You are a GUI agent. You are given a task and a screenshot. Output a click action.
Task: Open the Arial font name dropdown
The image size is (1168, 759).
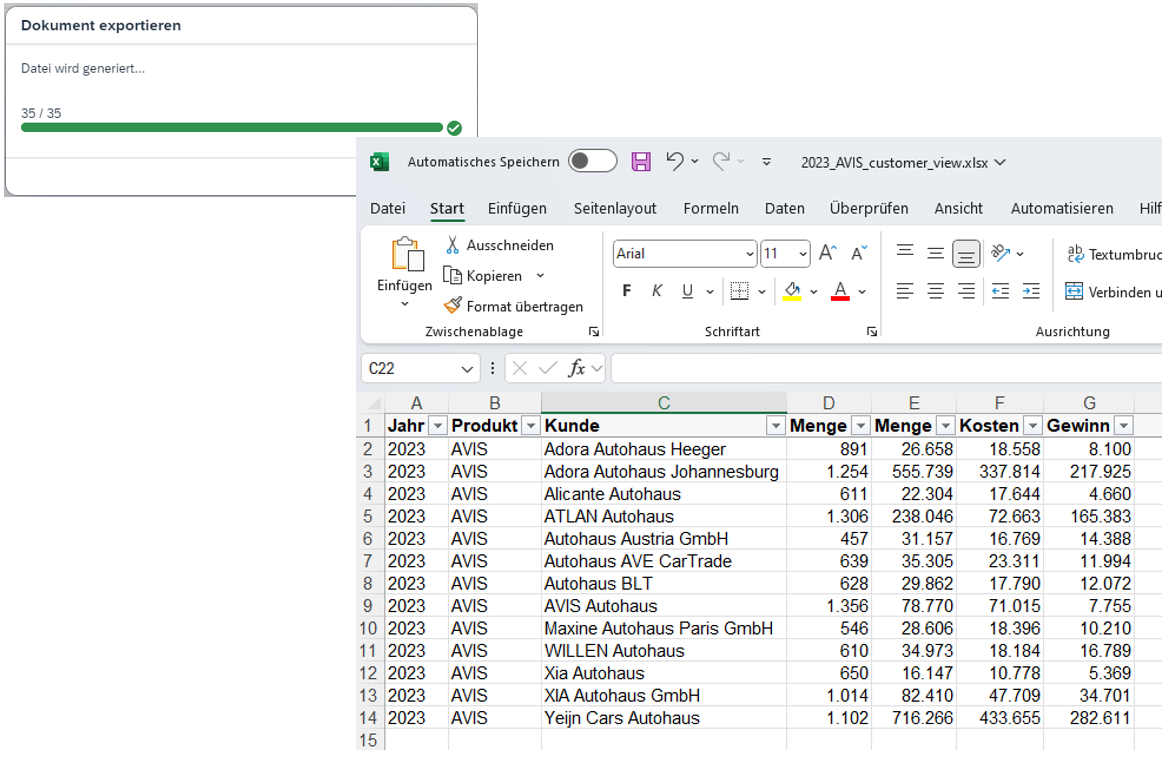(x=749, y=254)
